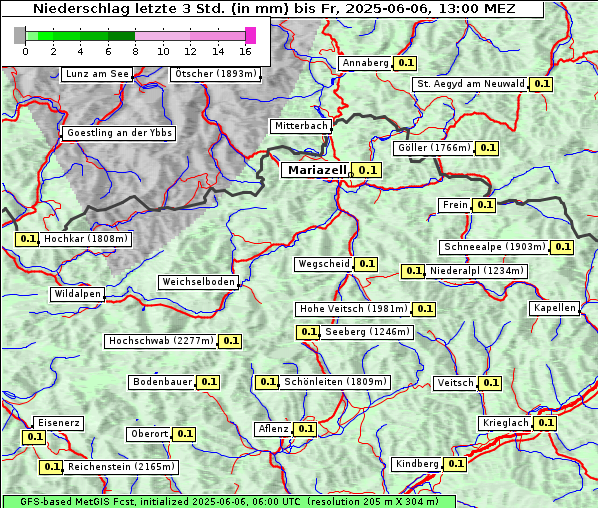Click the Veitsch town label

455,383
